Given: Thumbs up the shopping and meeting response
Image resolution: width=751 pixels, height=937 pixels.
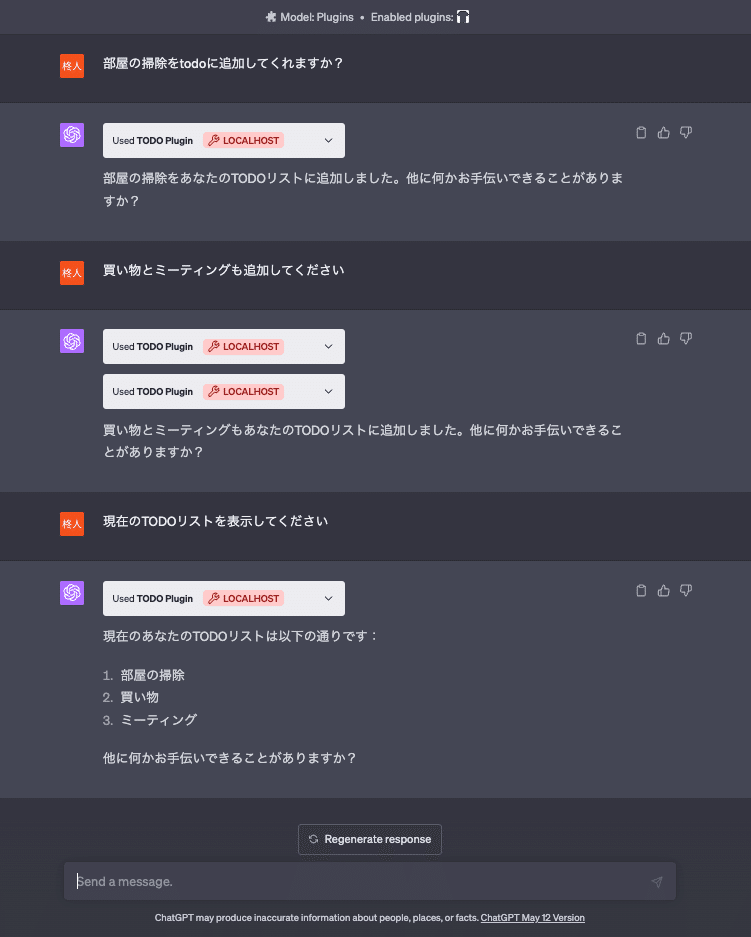Looking at the screenshot, I should (664, 339).
